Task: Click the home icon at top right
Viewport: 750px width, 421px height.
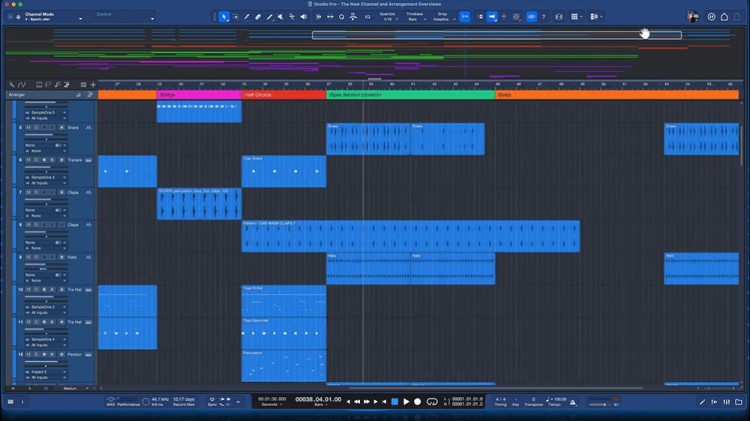Action: click(x=724, y=17)
